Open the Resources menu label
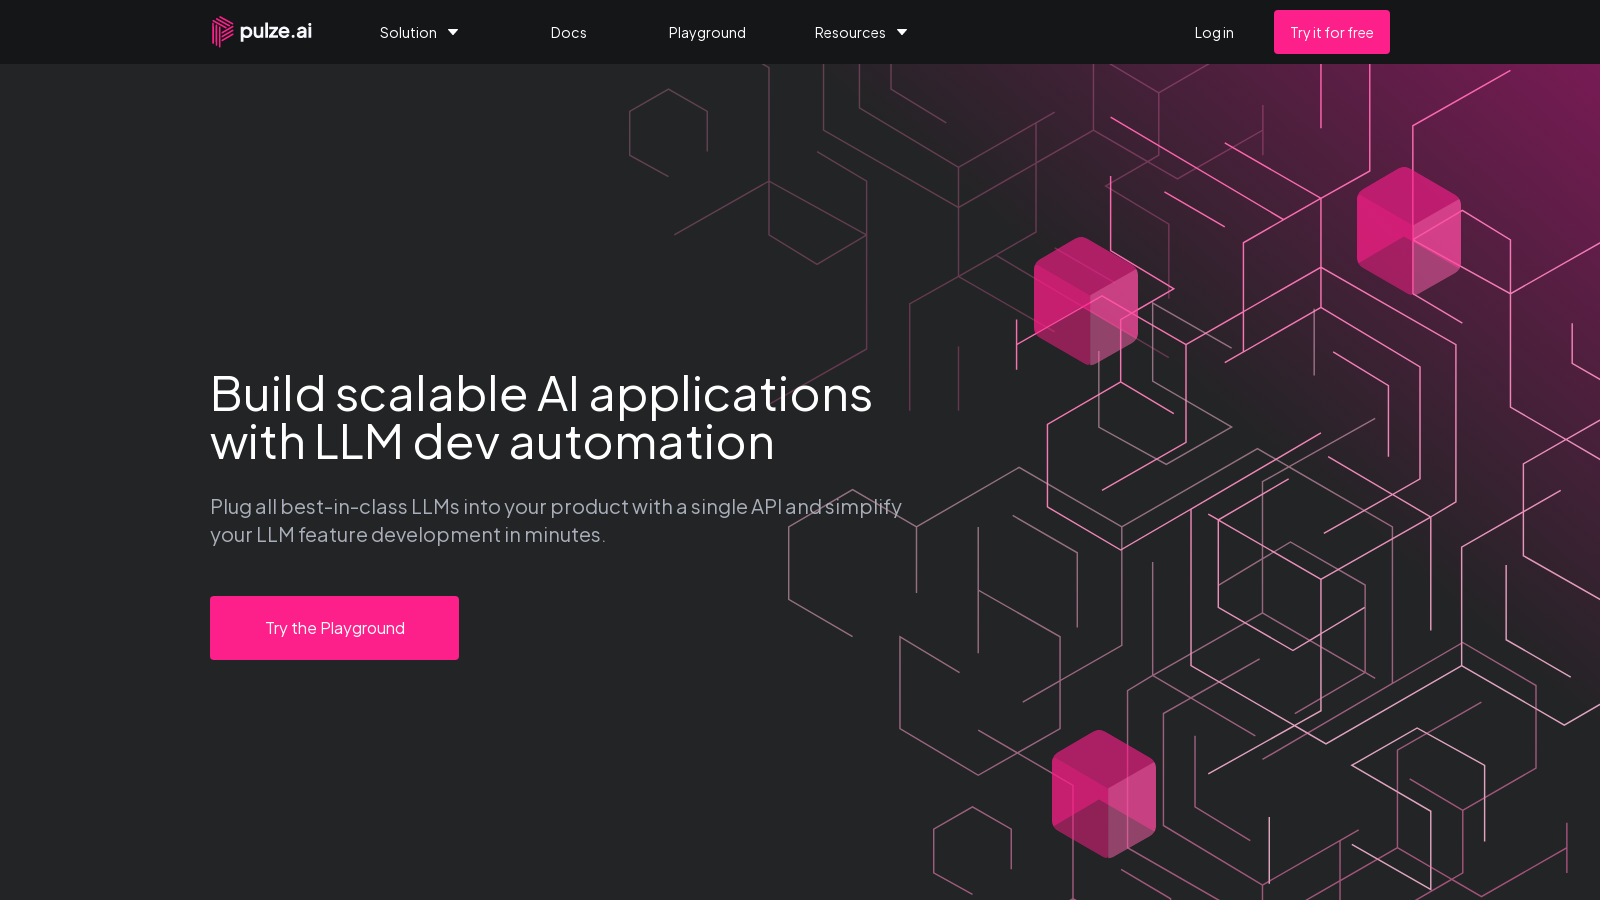The width and height of the screenshot is (1600, 900). coord(849,33)
